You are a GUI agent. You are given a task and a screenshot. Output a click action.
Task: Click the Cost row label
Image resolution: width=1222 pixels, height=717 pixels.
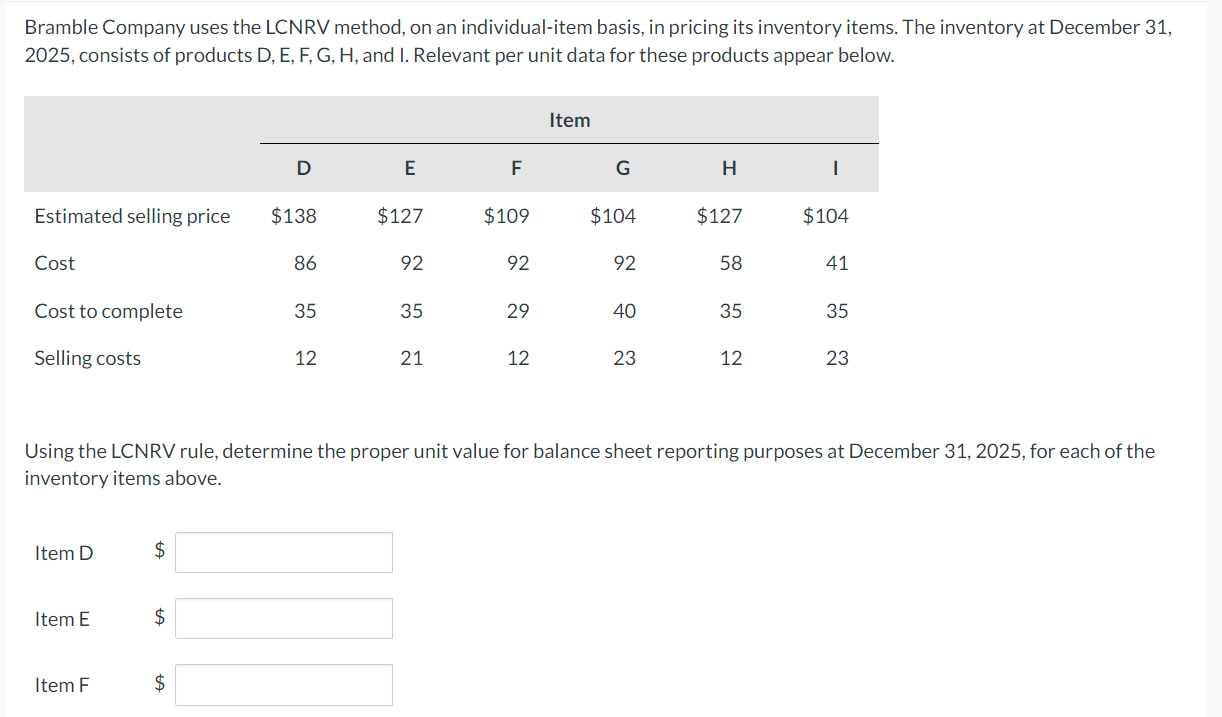[x=55, y=263]
